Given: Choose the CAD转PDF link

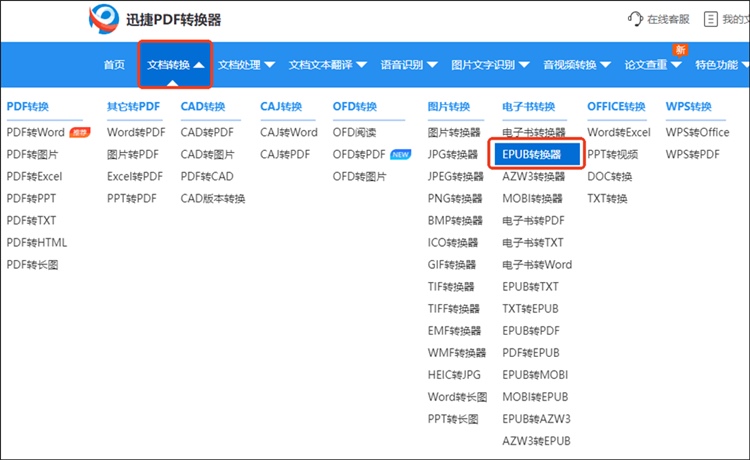Looking at the screenshot, I should 206,132.
